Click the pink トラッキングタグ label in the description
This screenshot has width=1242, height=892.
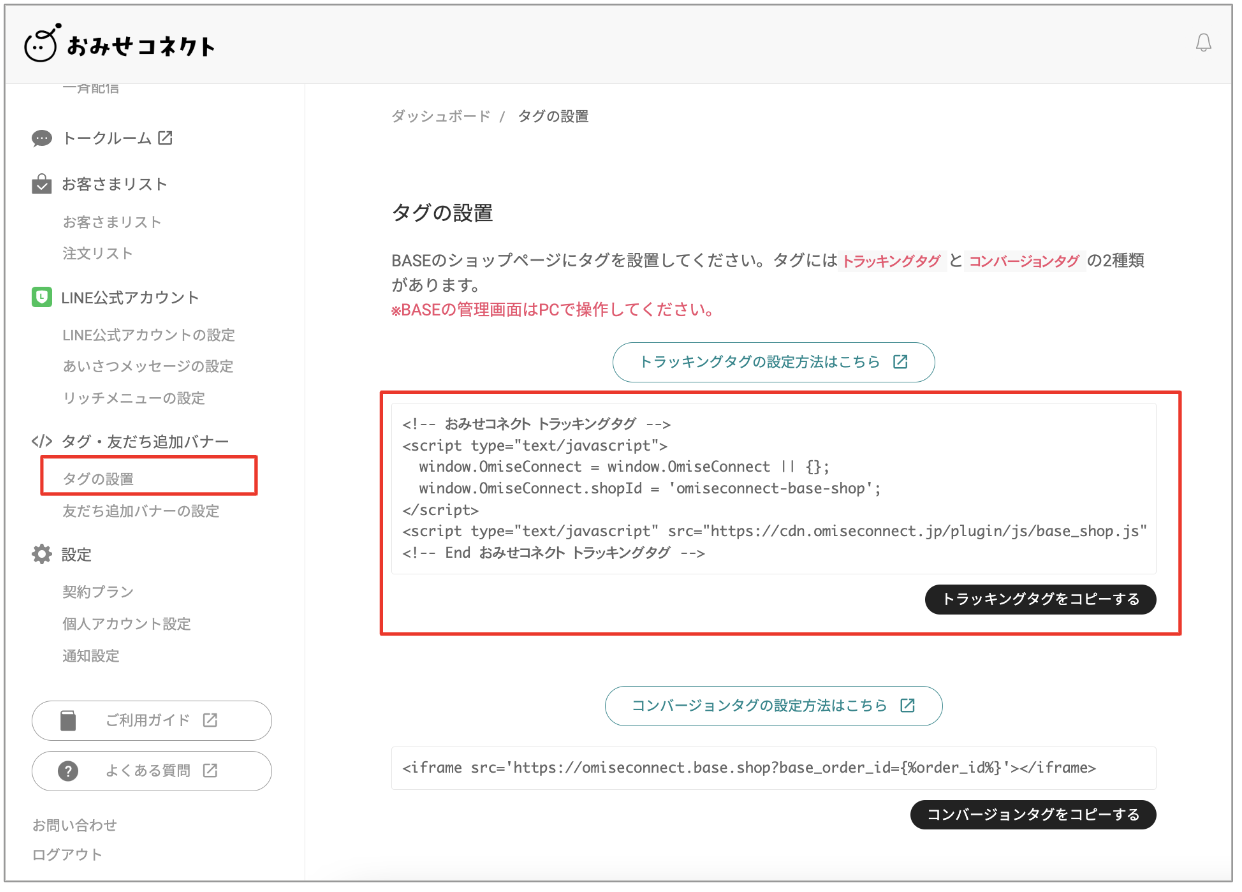(891, 261)
